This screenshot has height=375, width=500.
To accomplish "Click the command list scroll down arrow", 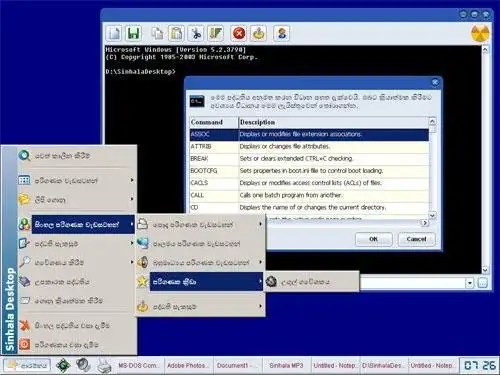I will click(x=432, y=215).
